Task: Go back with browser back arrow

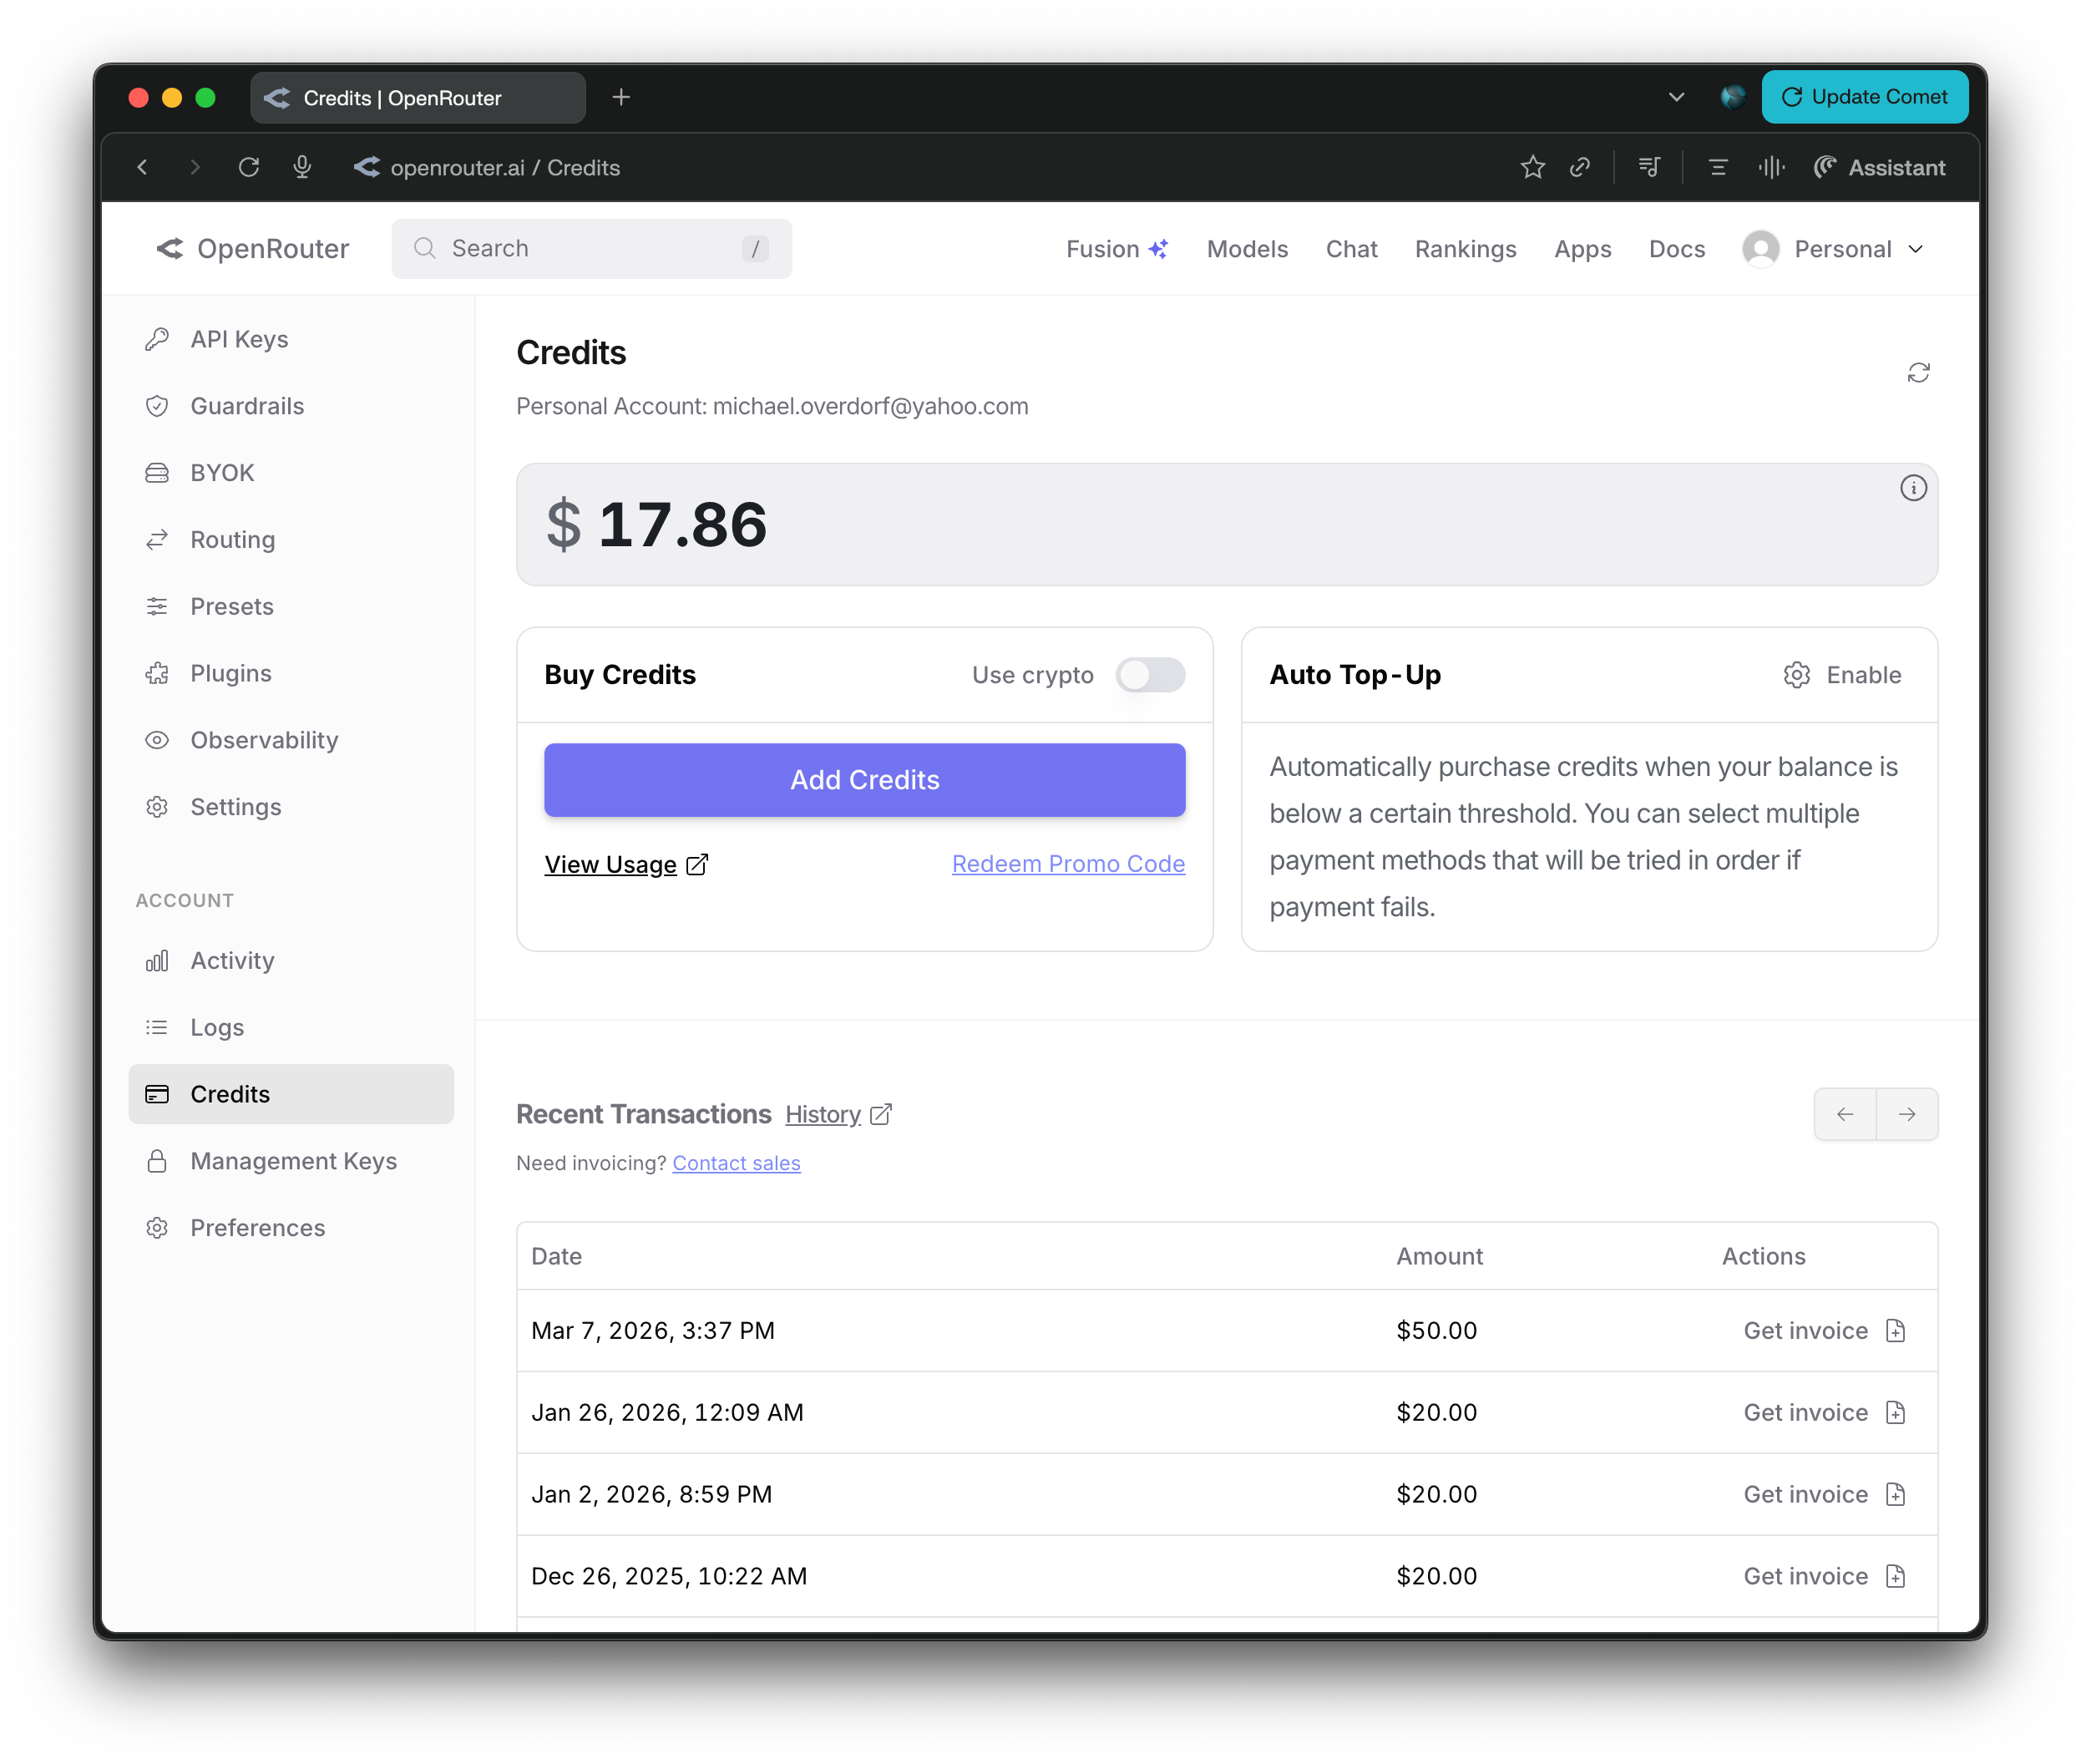Action: pos(142,167)
